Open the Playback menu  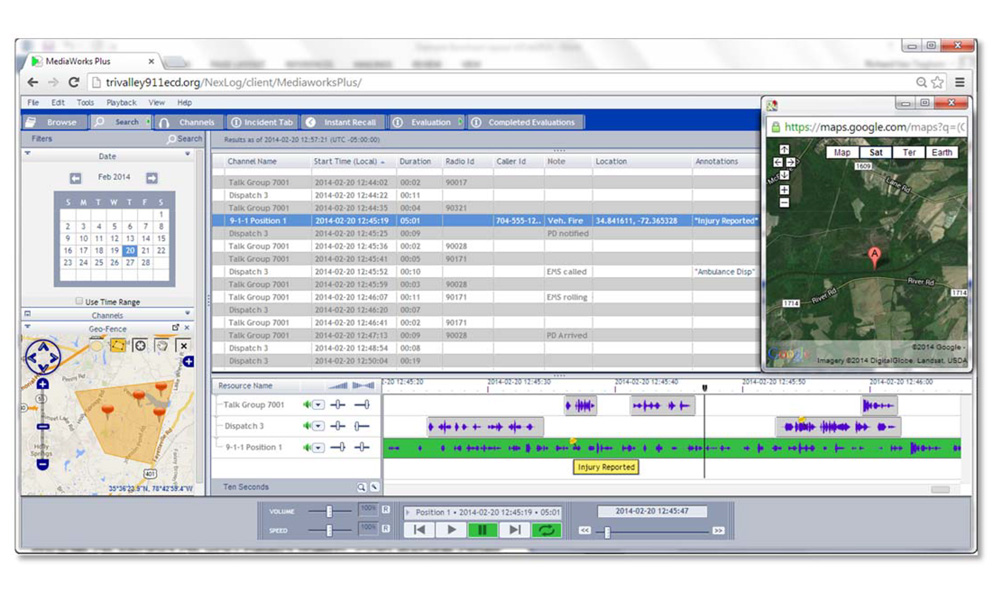tap(121, 102)
